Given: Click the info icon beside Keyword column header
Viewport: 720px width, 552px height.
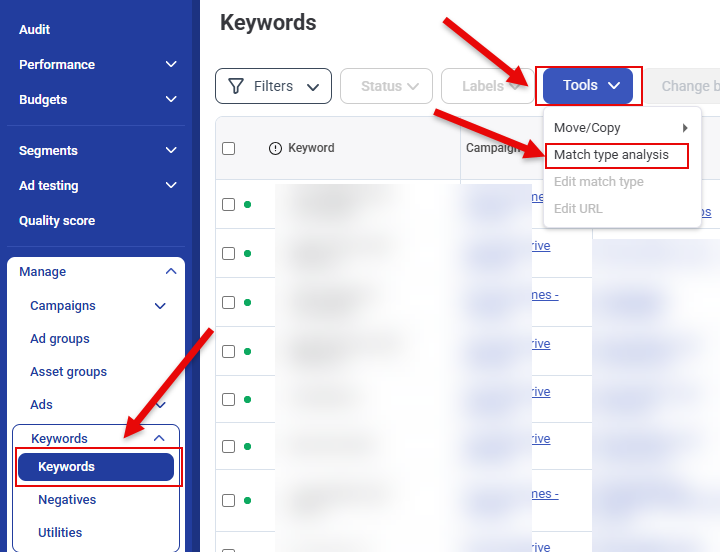Looking at the screenshot, I should (276, 148).
